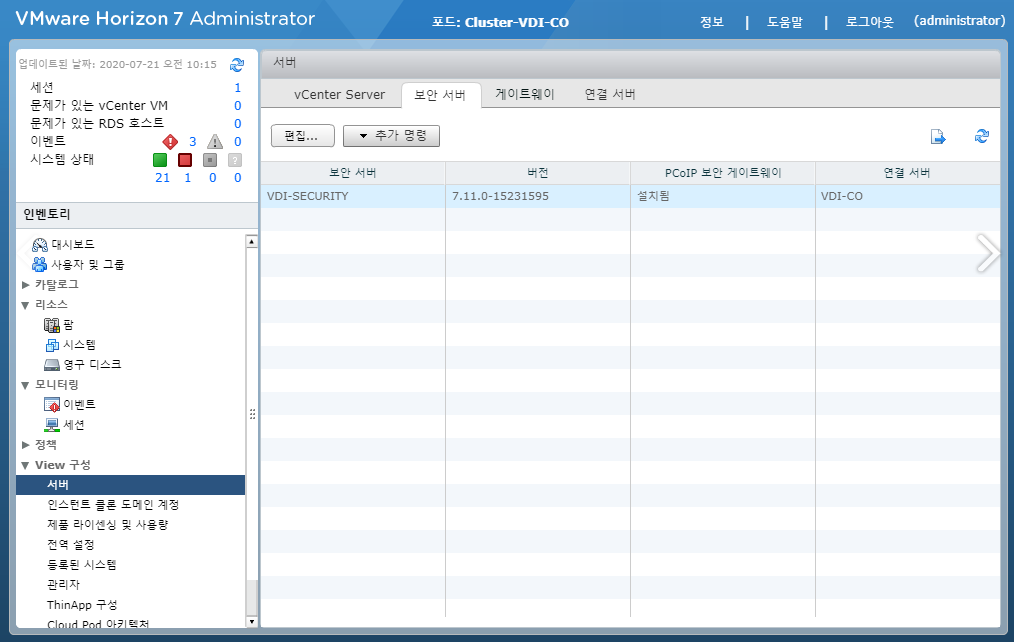Click event error count 3

[x=192, y=142]
